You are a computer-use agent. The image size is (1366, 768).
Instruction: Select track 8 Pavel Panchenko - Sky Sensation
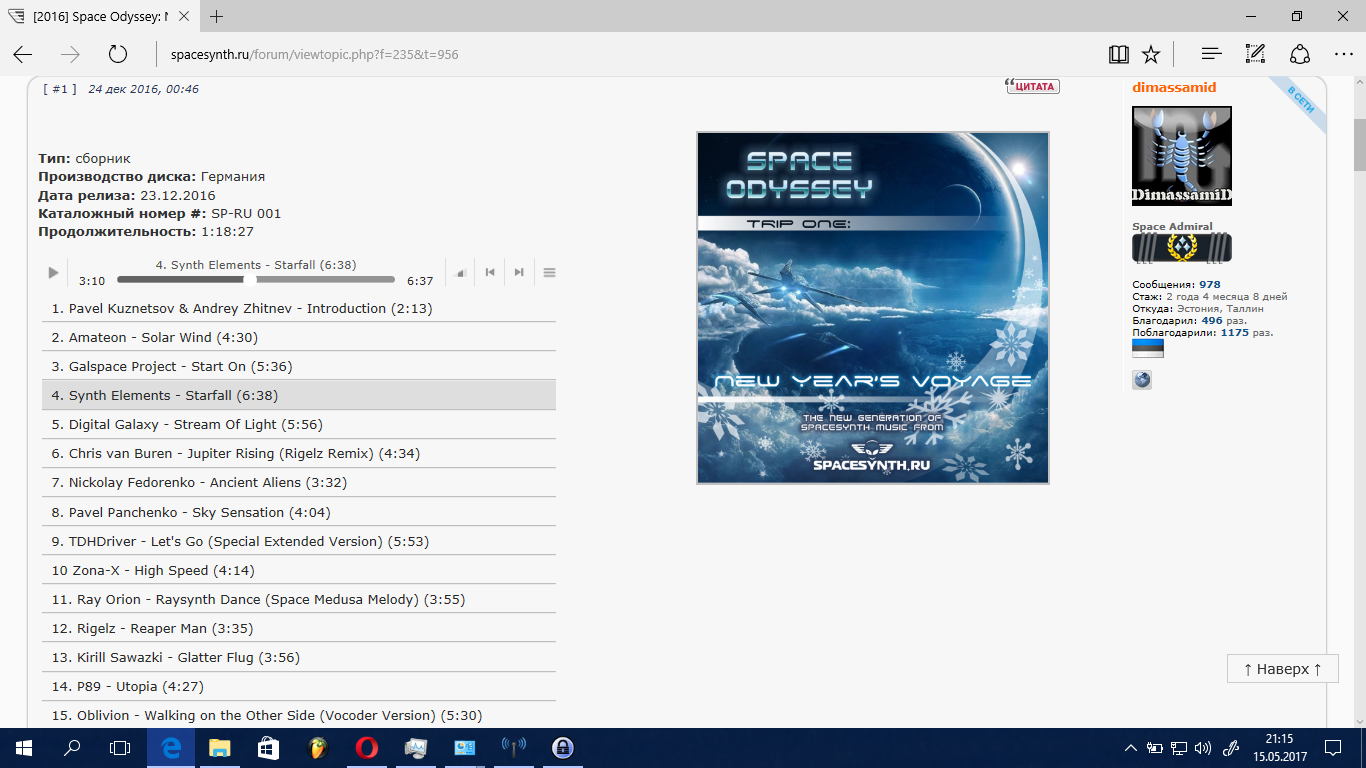tap(299, 512)
